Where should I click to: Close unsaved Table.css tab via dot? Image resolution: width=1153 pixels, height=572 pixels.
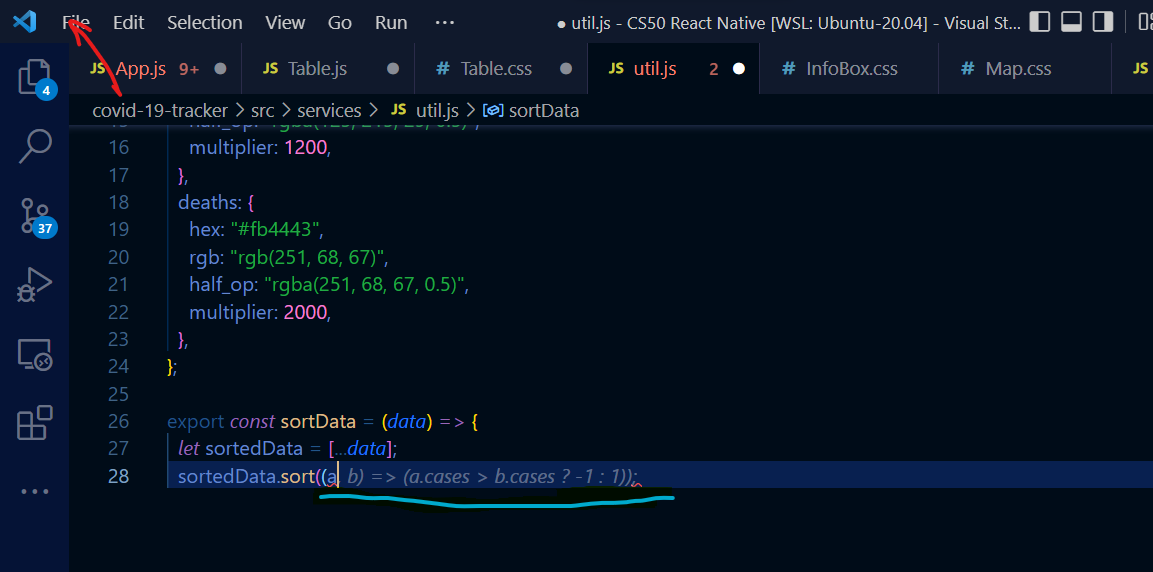click(x=566, y=69)
